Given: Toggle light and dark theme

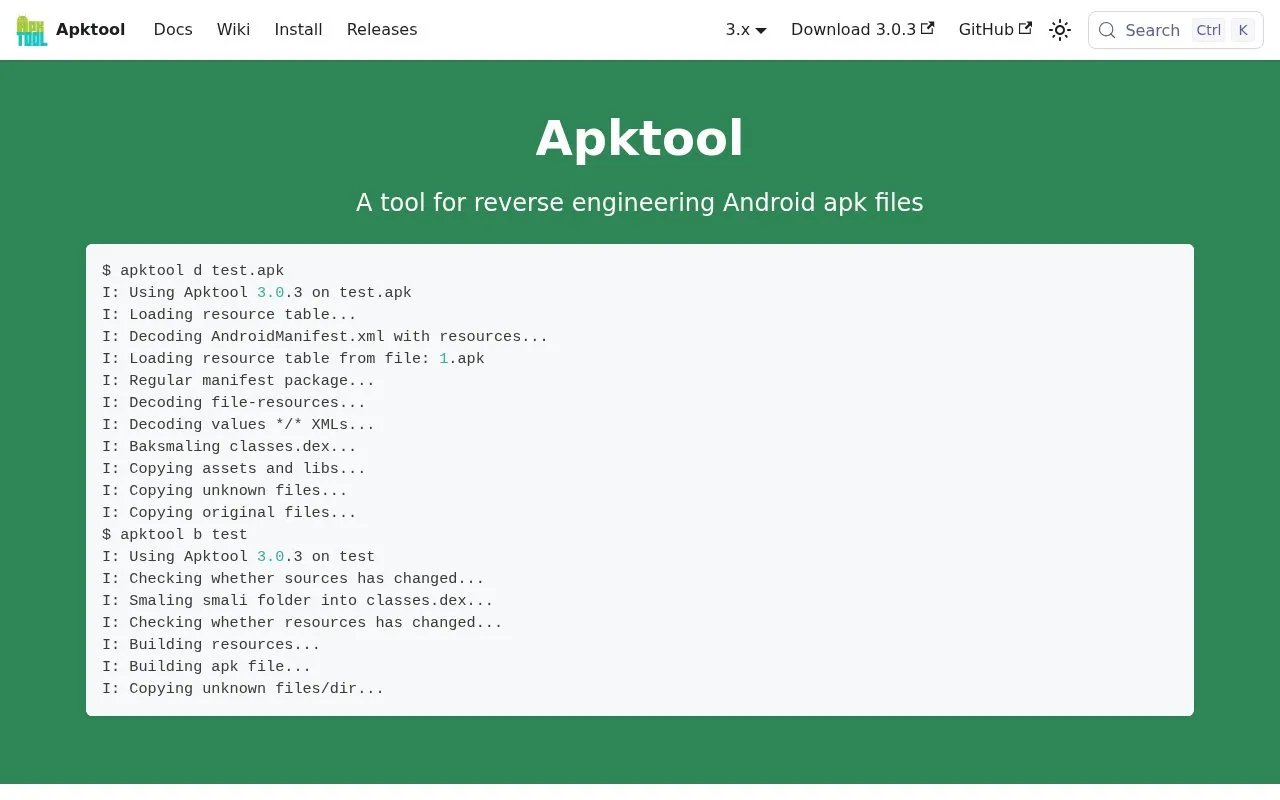Looking at the screenshot, I should point(1060,30).
